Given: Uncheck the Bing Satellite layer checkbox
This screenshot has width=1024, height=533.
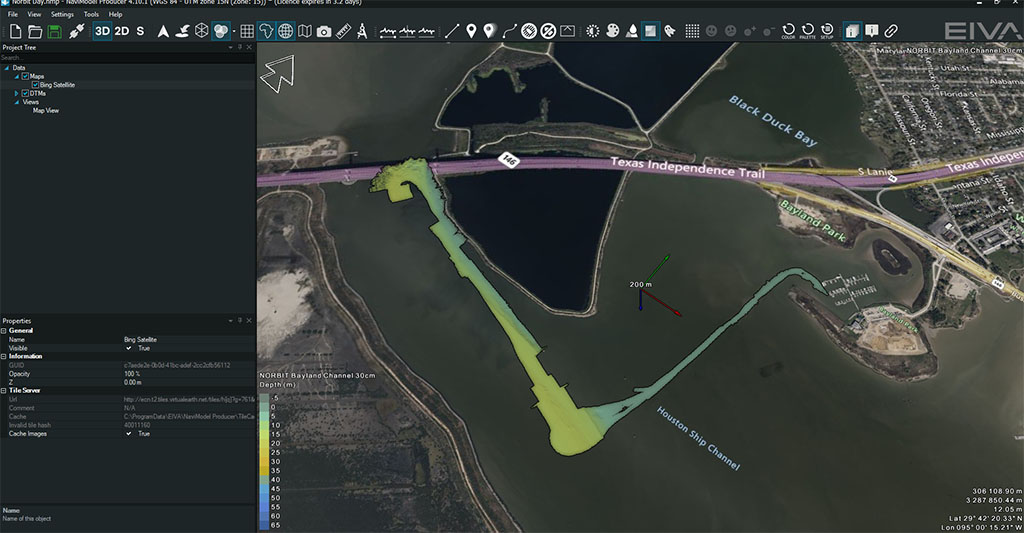Looking at the screenshot, I should point(35,85).
